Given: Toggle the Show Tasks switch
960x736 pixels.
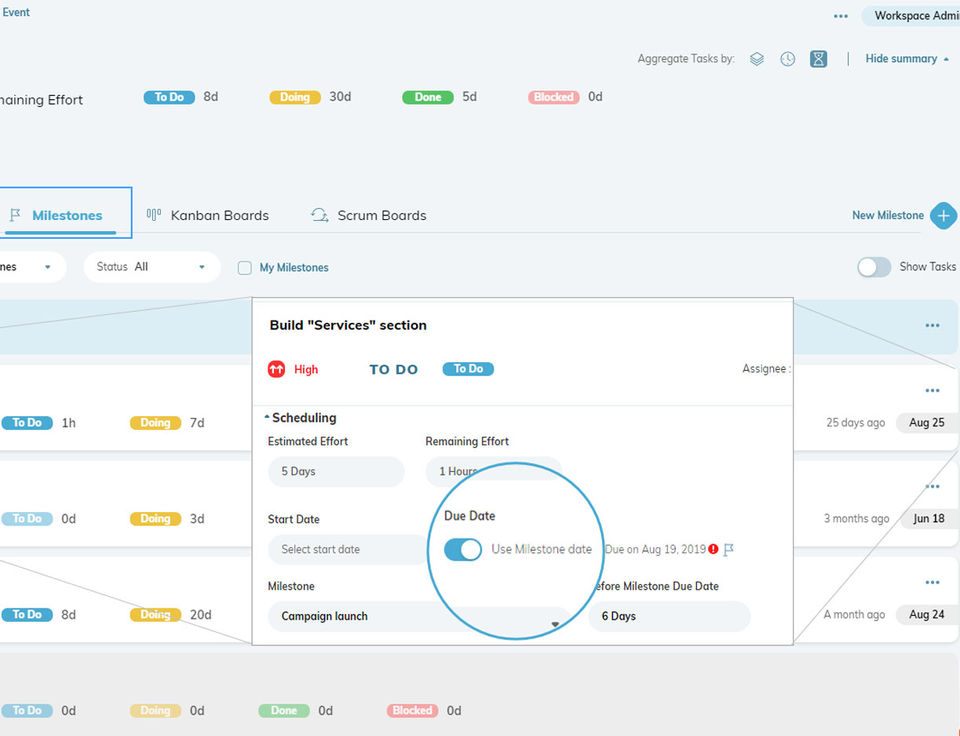Looking at the screenshot, I should coord(874,267).
